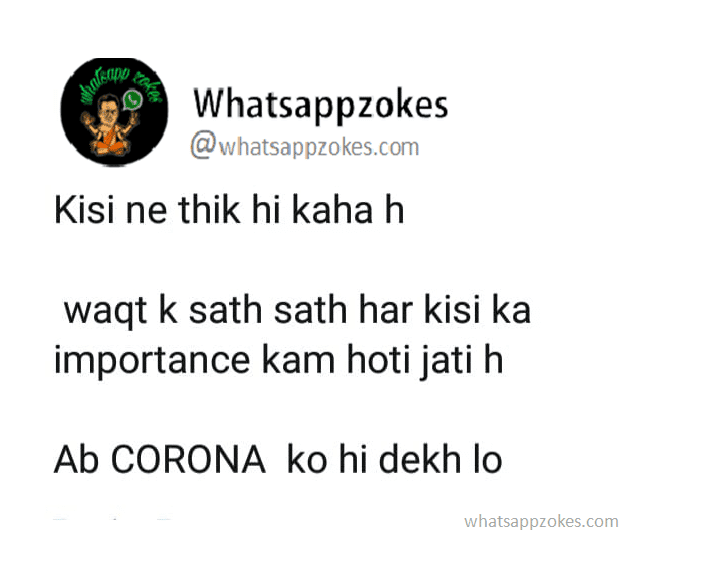Click the word 'waqt' in the post

(105, 312)
